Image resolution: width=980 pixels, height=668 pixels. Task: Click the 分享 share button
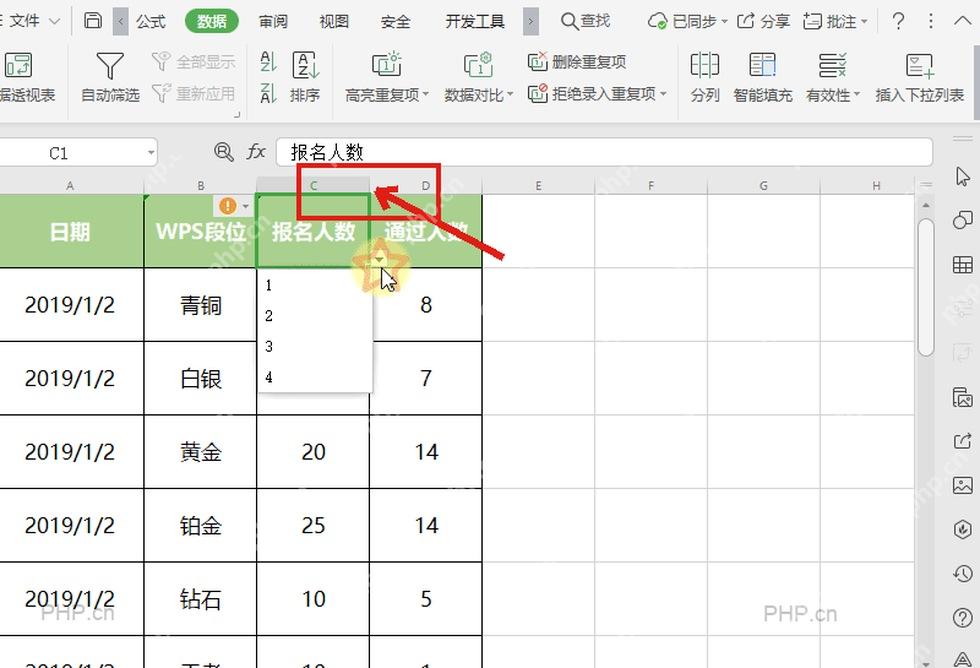(x=764, y=21)
